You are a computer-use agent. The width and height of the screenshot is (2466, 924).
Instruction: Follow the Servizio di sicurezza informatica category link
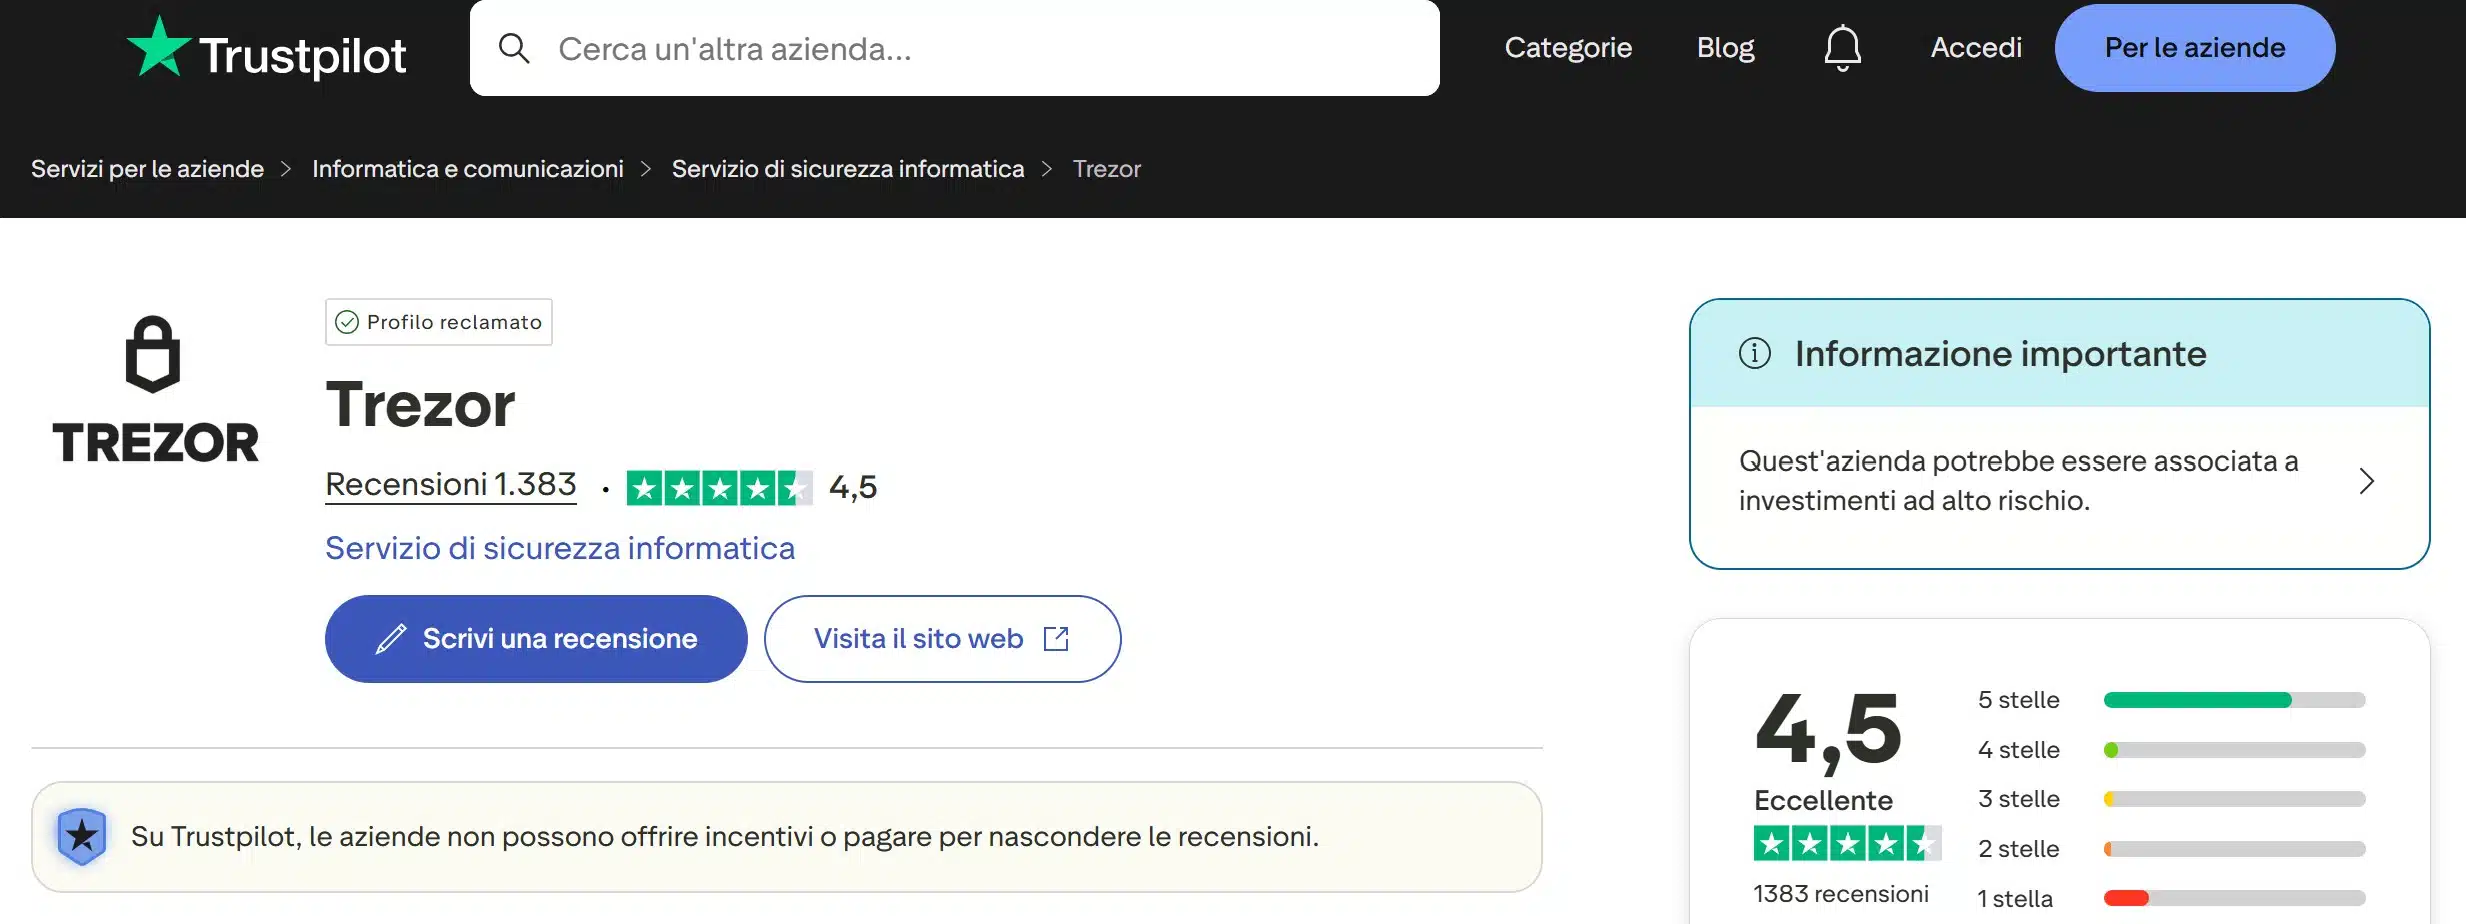click(559, 547)
